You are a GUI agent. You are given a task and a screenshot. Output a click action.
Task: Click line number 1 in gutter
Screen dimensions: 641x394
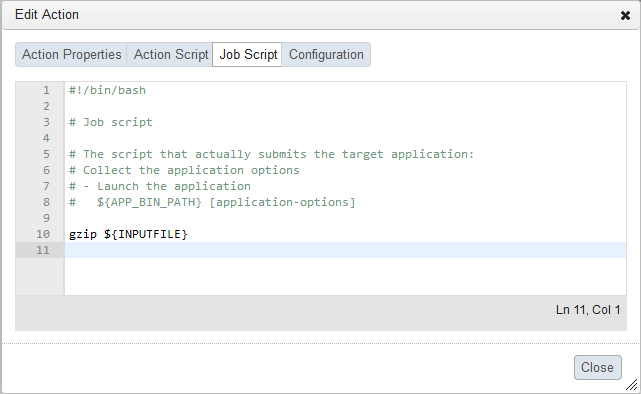tap(46, 90)
